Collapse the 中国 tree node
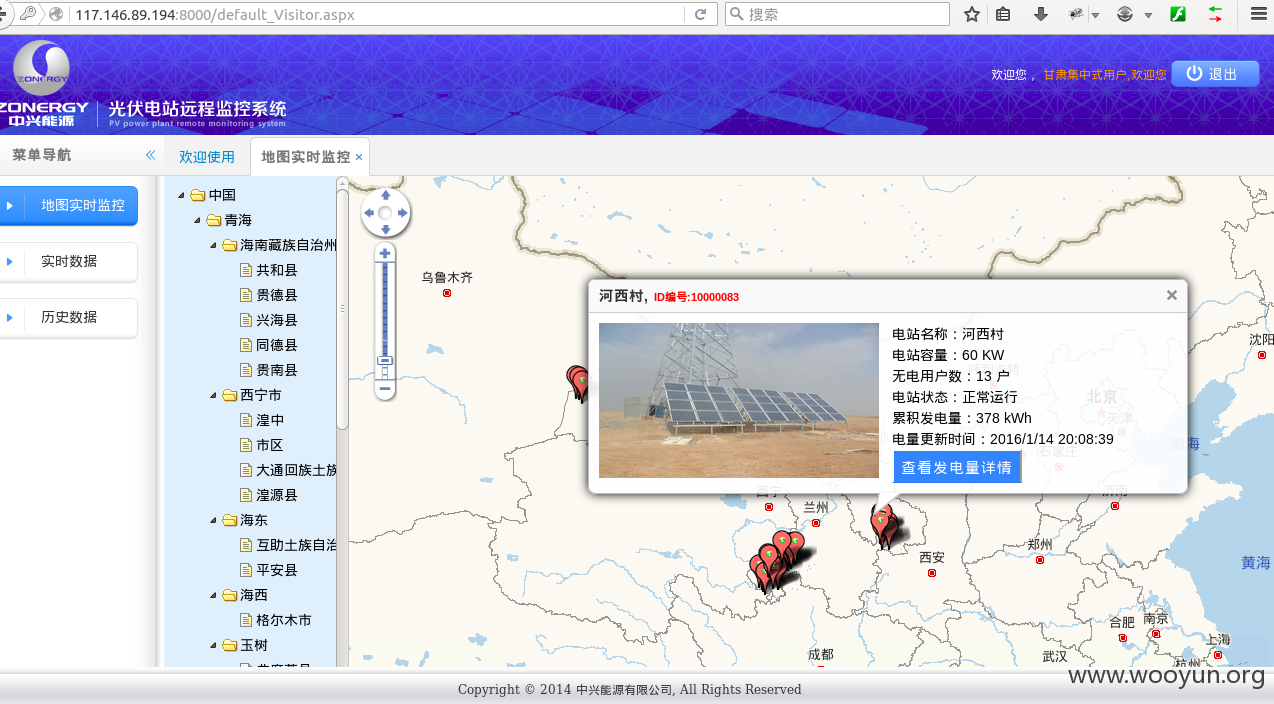This screenshot has height=704, width=1274. point(181,195)
